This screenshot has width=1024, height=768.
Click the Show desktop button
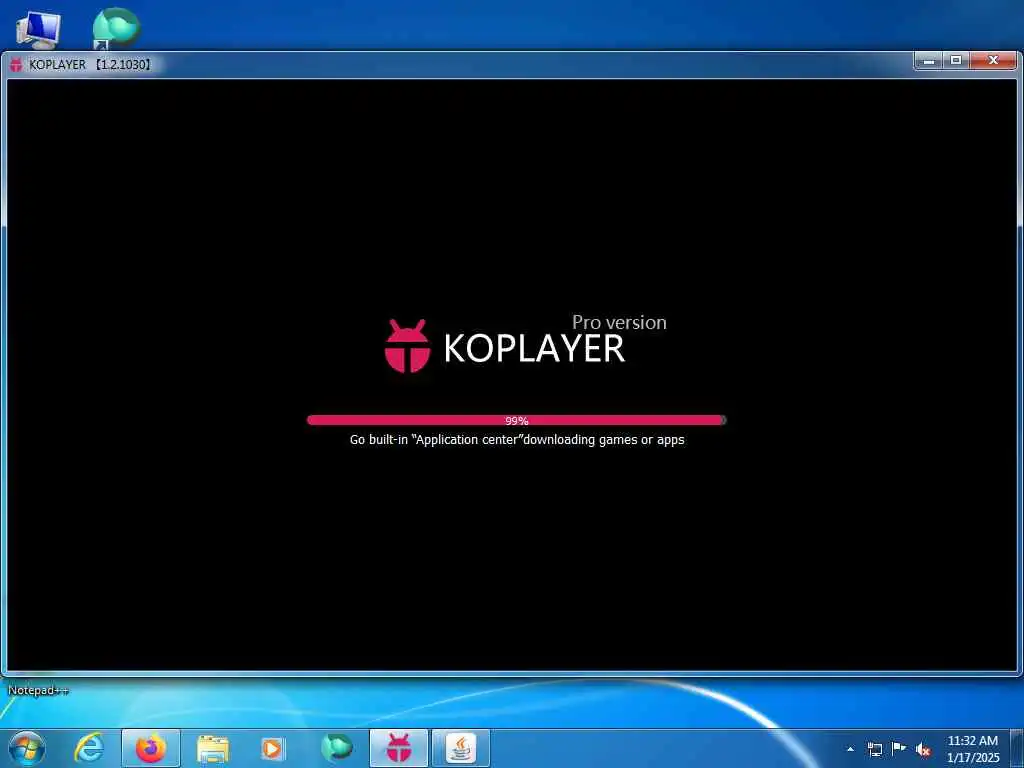point(1017,748)
